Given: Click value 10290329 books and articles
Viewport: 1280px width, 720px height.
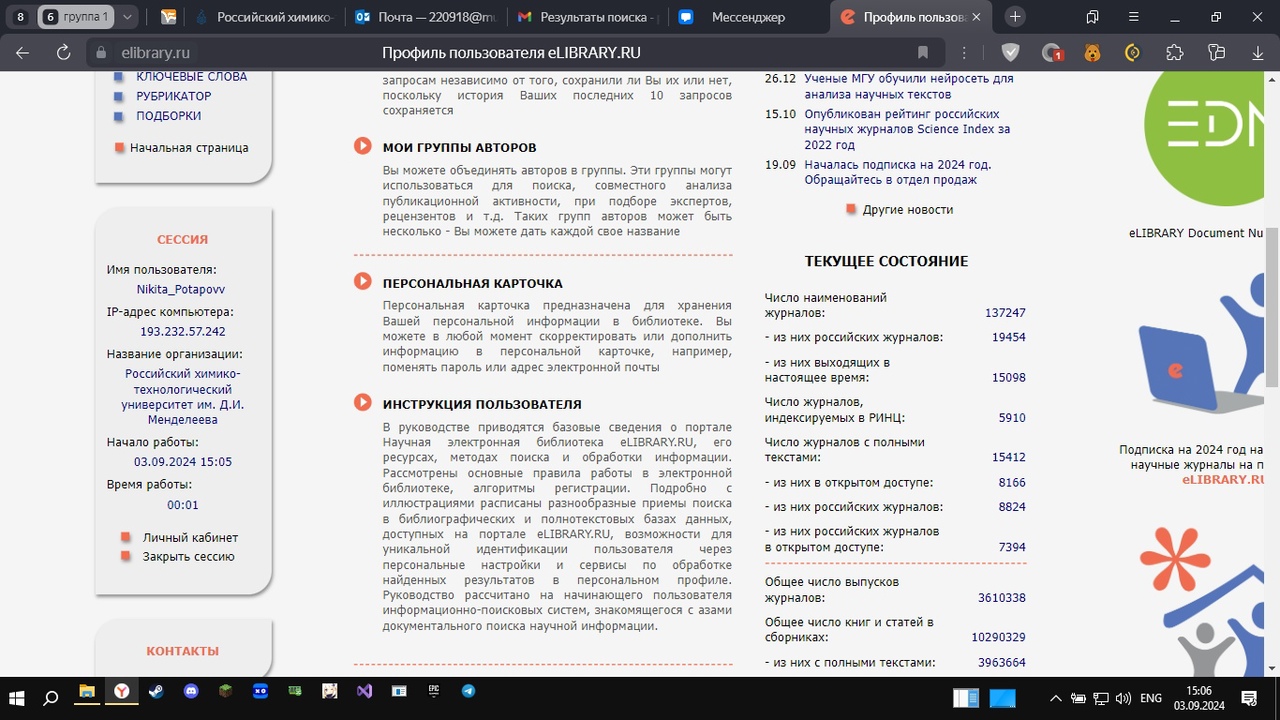Looking at the screenshot, I should (998, 637).
